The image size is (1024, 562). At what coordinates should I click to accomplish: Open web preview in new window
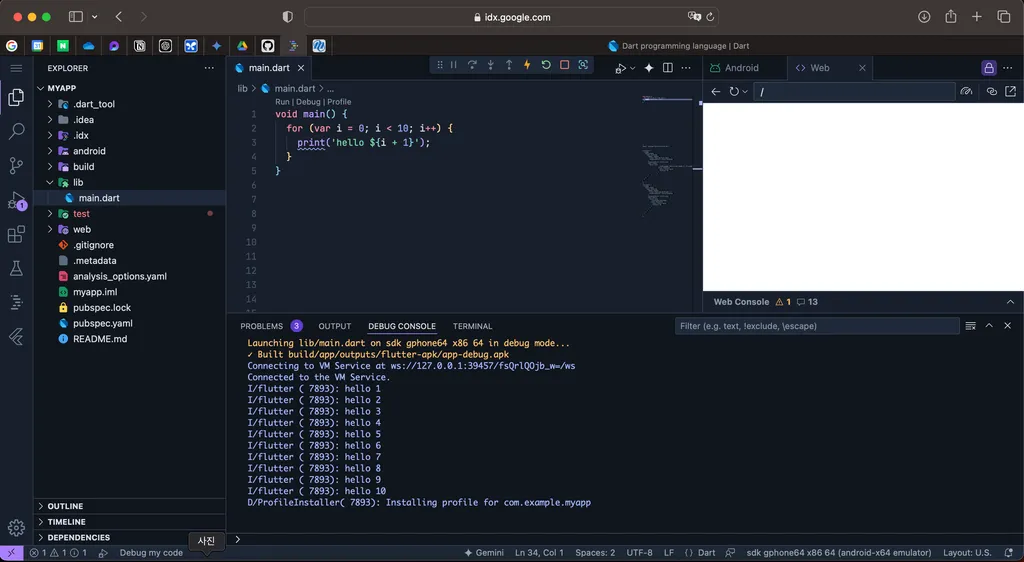(x=1010, y=91)
